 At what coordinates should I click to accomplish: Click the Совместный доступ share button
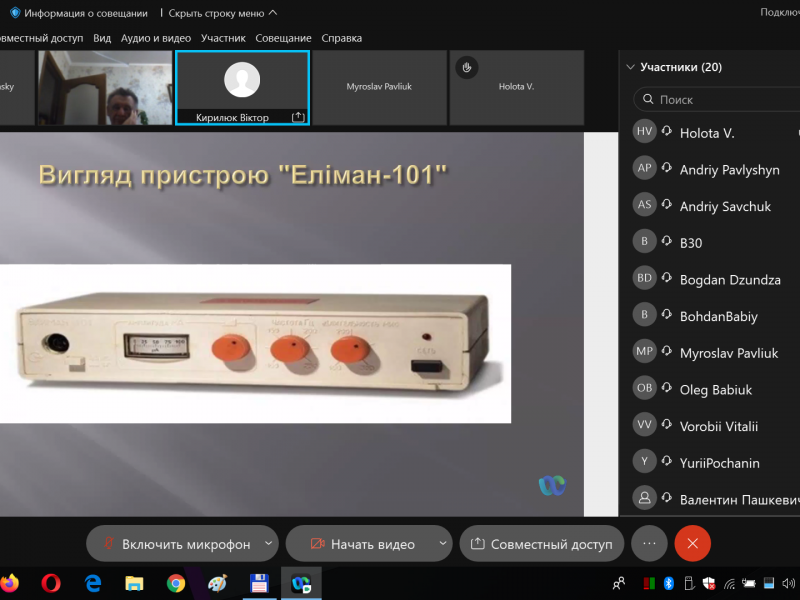tap(542, 544)
